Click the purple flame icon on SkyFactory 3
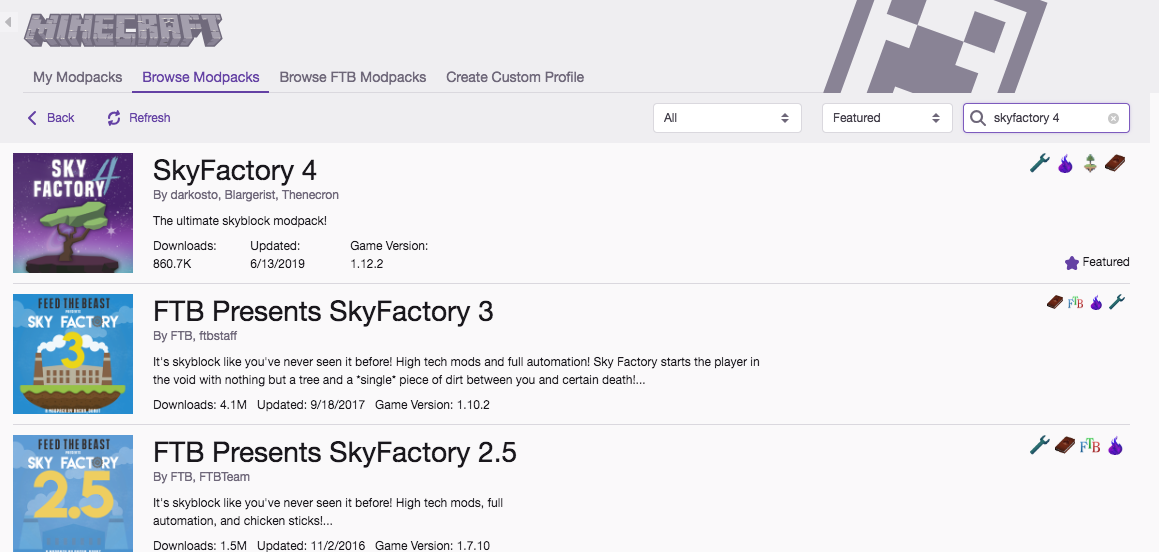Viewport: 1159px width, 552px height. coord(1096,302)
